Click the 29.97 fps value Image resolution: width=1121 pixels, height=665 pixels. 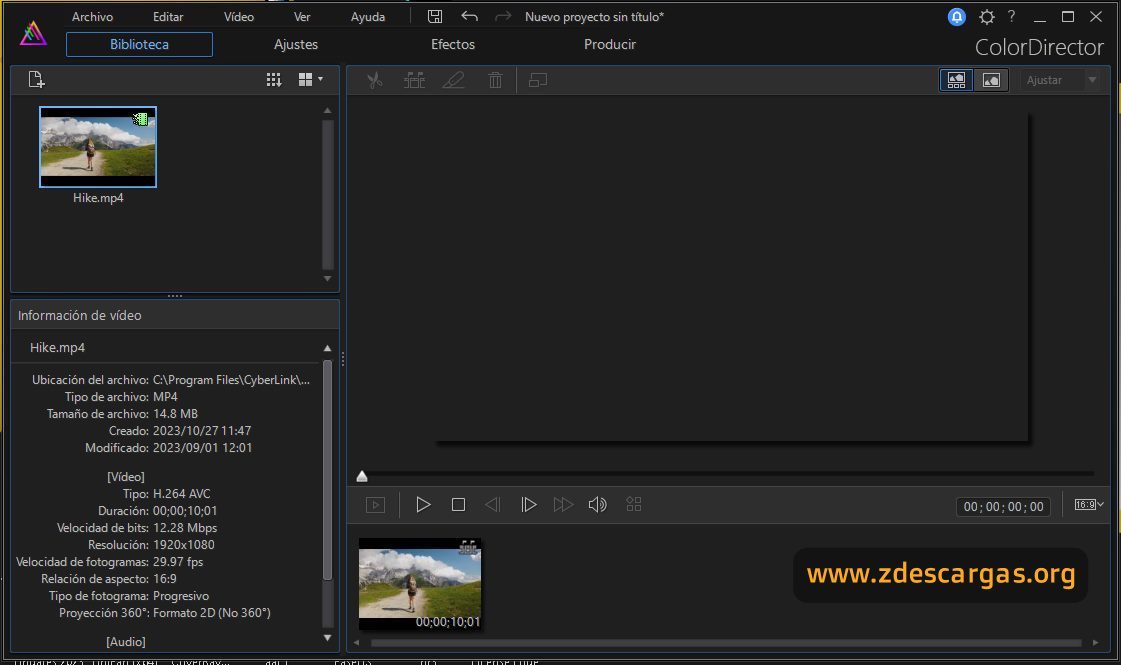point(178,562)
